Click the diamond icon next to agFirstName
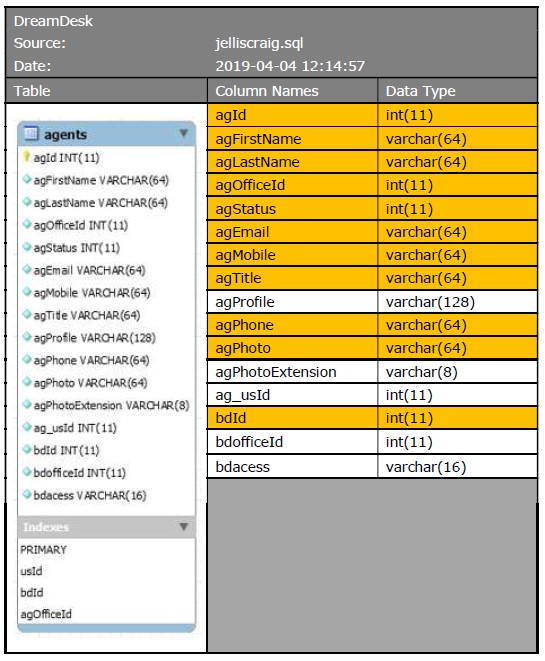The width and height of the screenshot is (545, 661). point(27,179)
